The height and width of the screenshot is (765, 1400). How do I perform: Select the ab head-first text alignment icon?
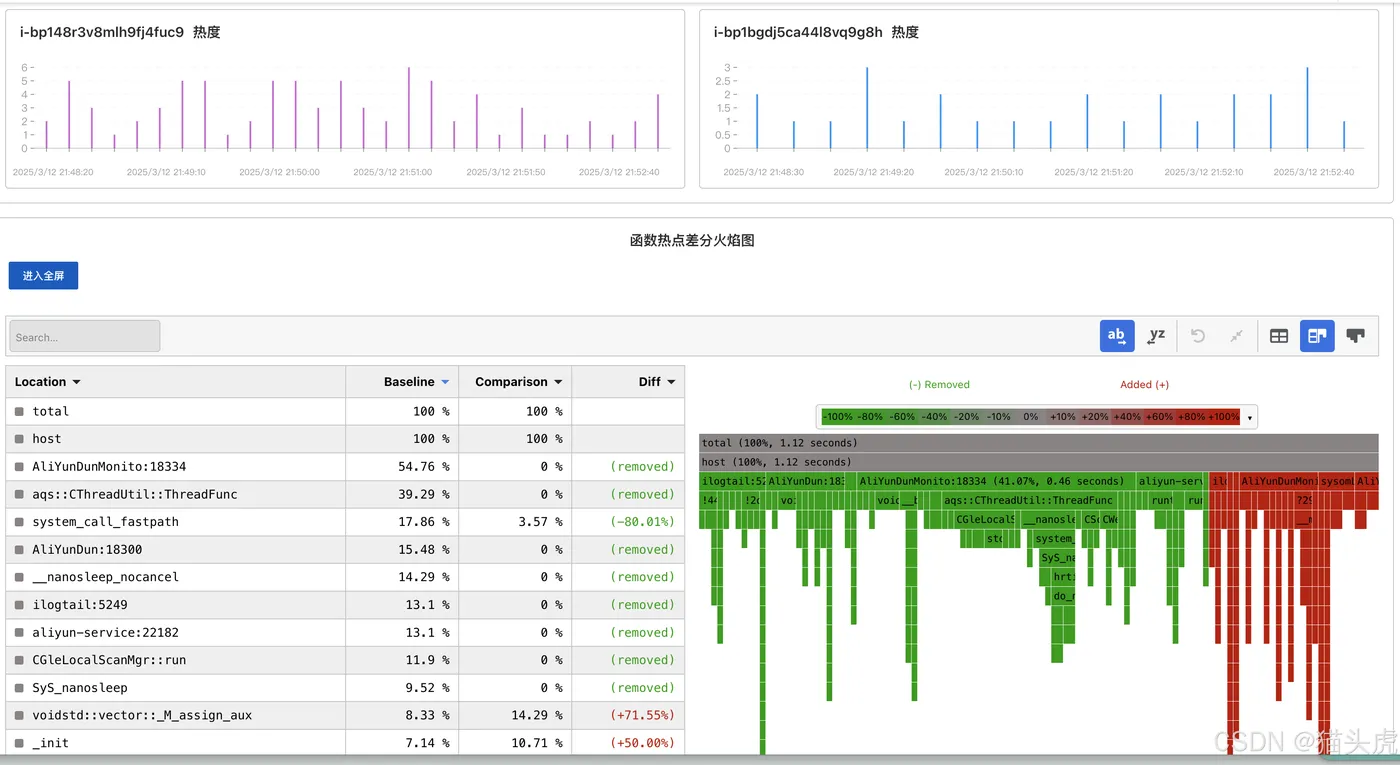1117,336
